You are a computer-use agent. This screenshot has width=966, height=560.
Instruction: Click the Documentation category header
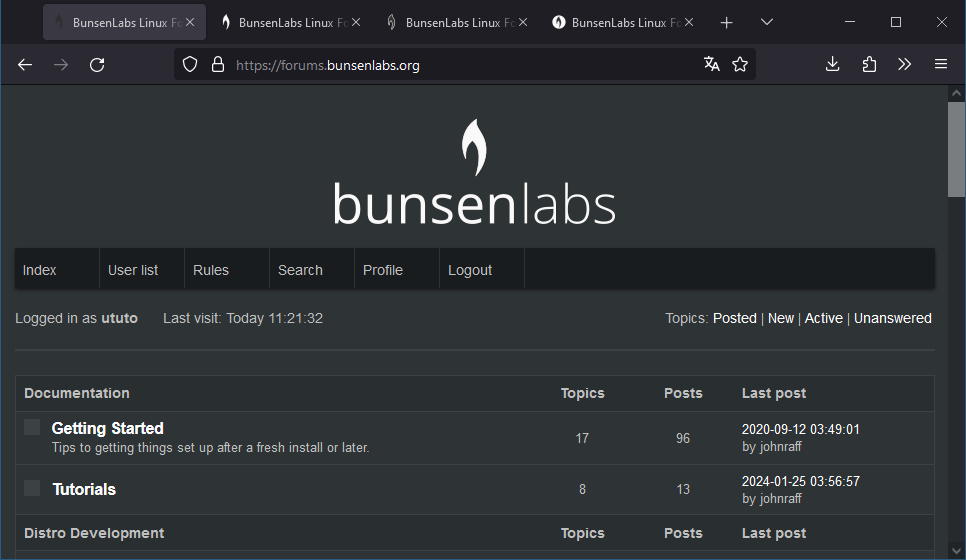coord(76,393)
